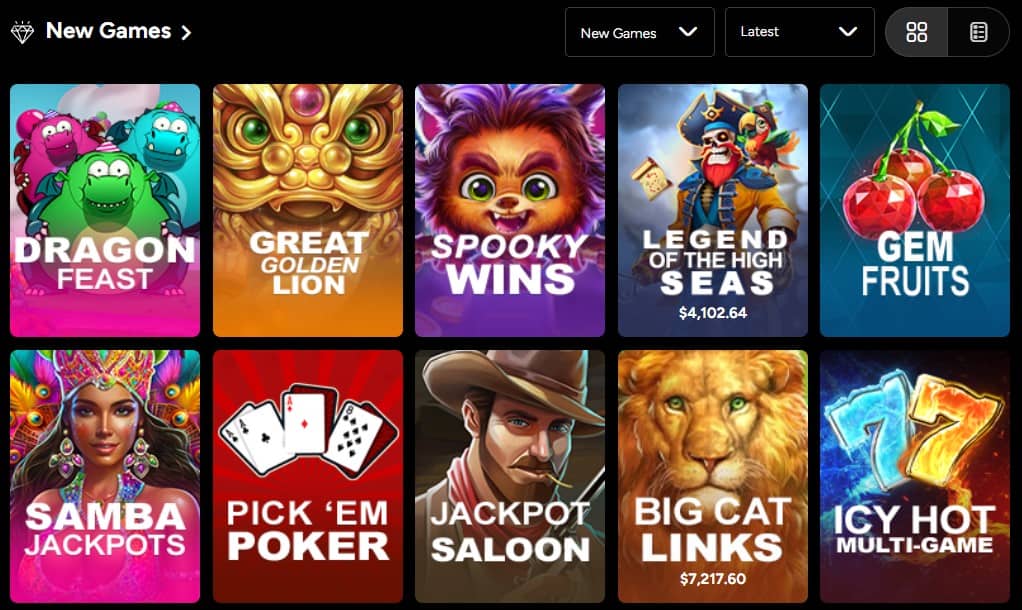Open the Gem Fruits game tile
Screen dimensions: 1022x610
click(x=914, y=211)
